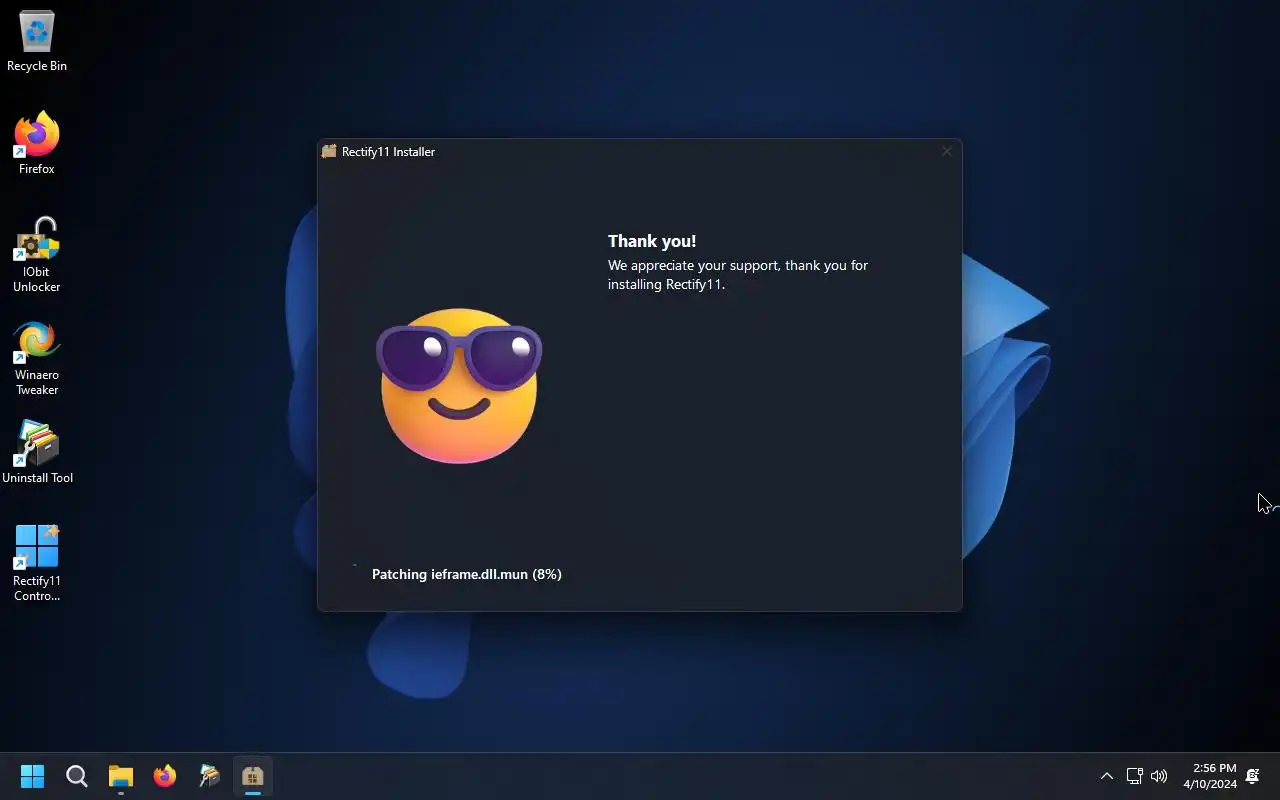The width and height of the screenshot is (1280, 800).
Task: Show hidden system tray icons
Action: (x=1107, y=776)
